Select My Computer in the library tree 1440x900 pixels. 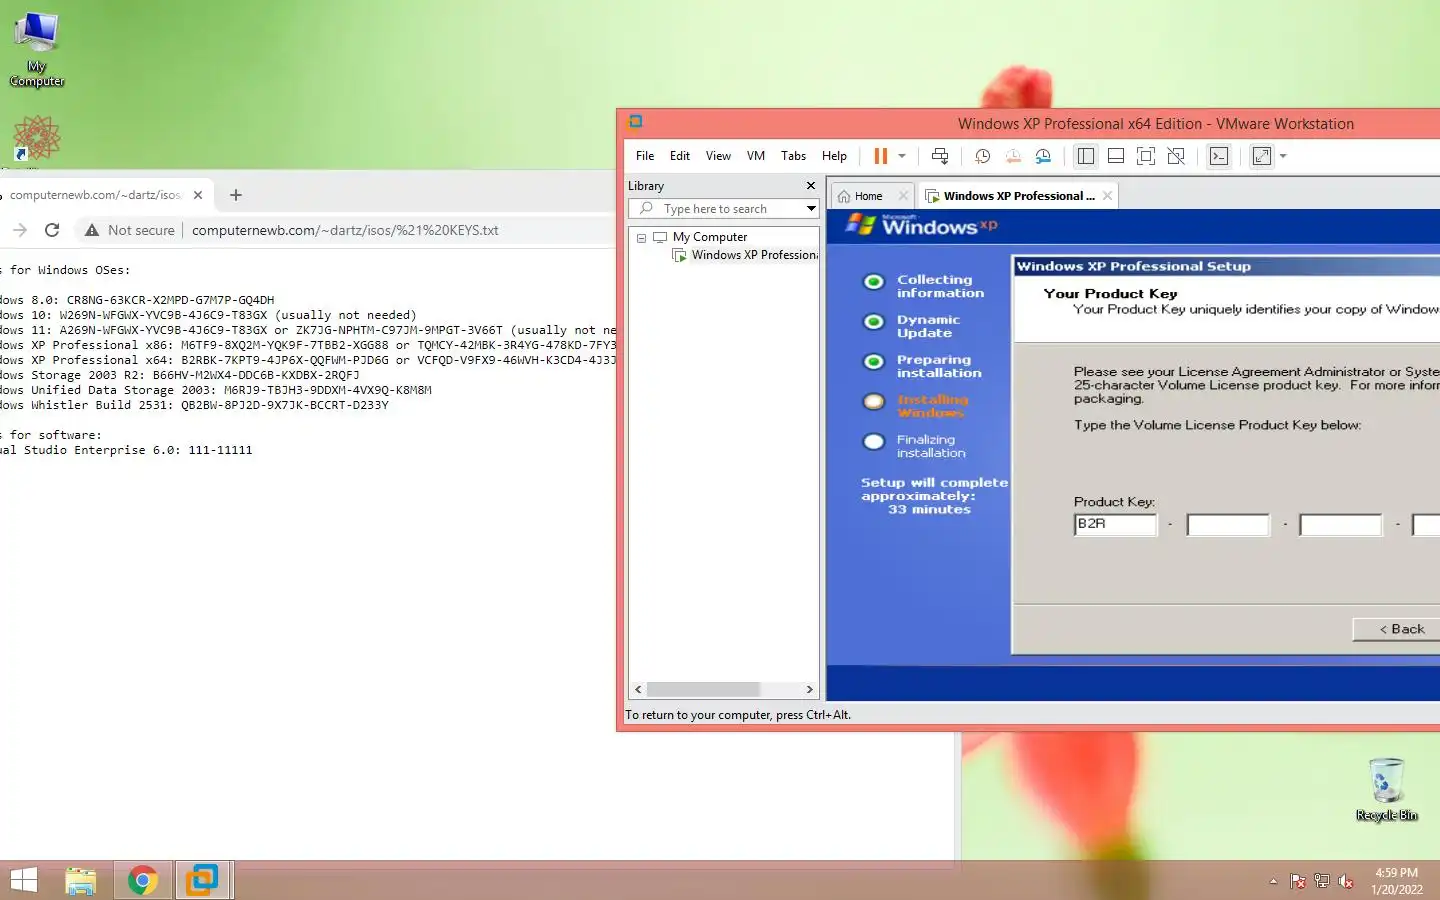pyautogui.click(x=709, y=237)
